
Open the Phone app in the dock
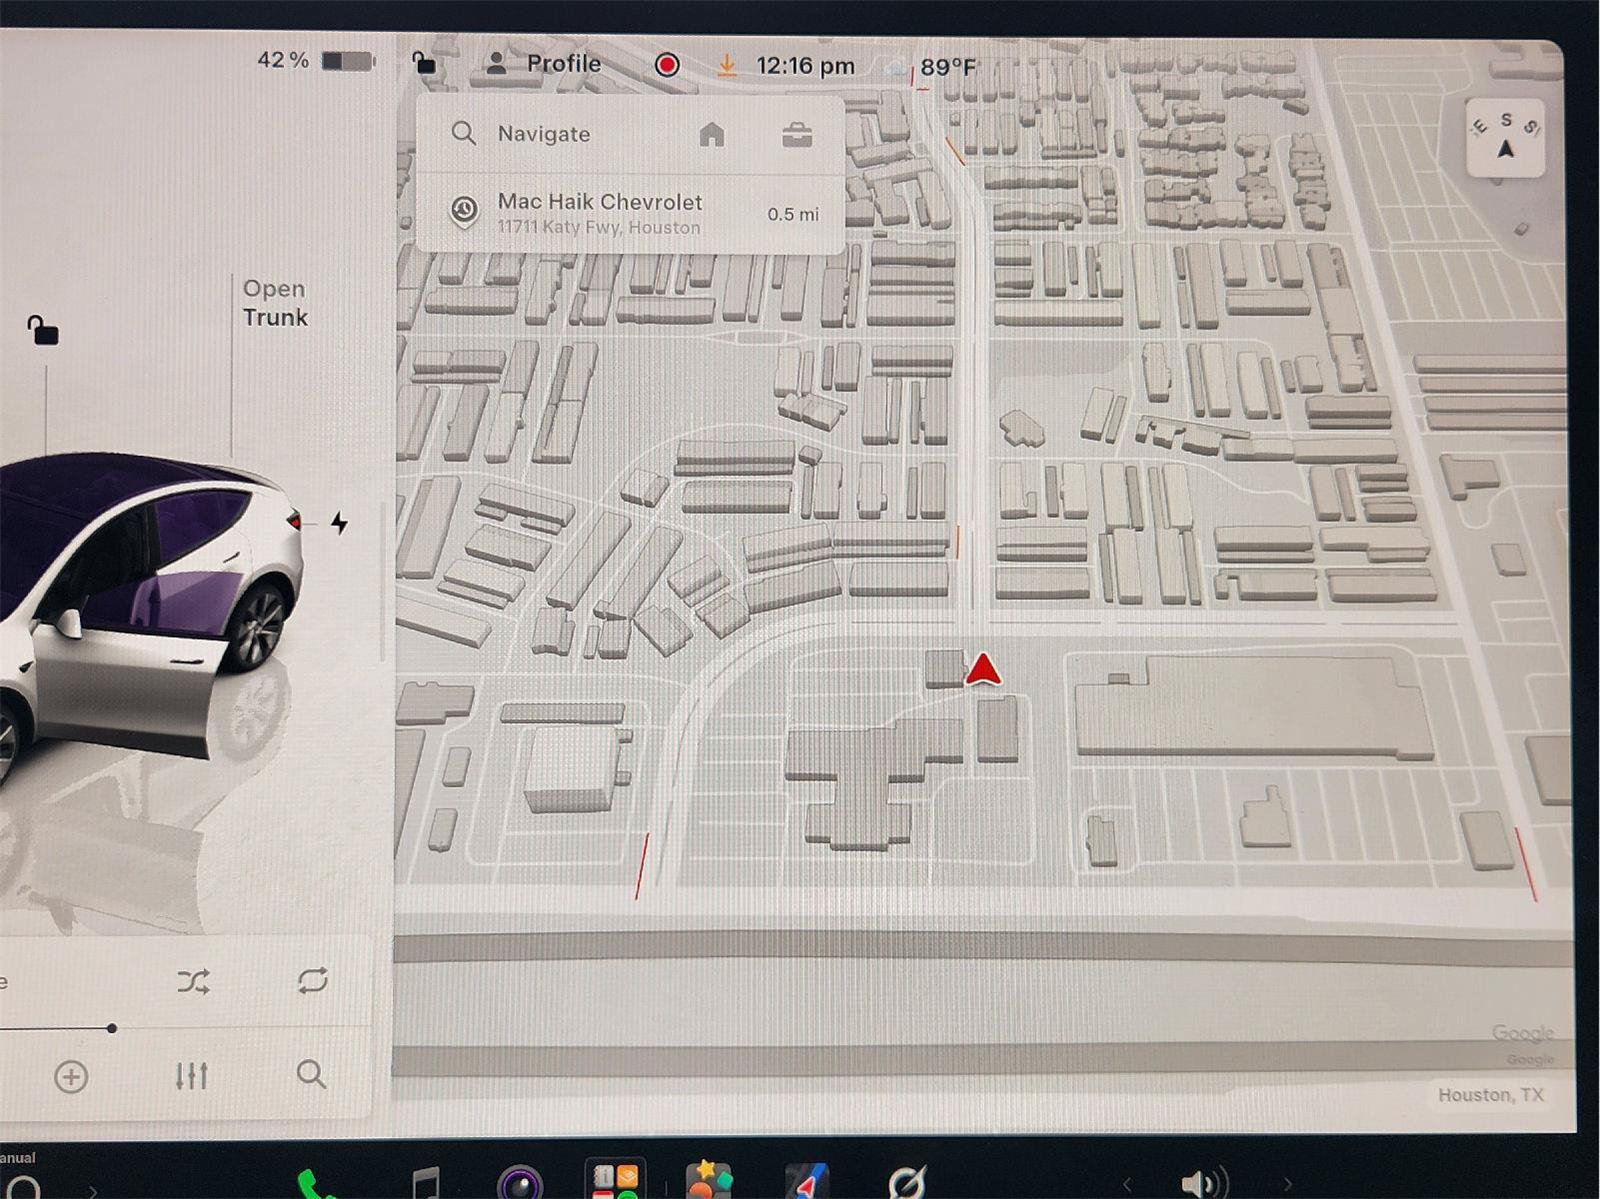[316, 1185]
